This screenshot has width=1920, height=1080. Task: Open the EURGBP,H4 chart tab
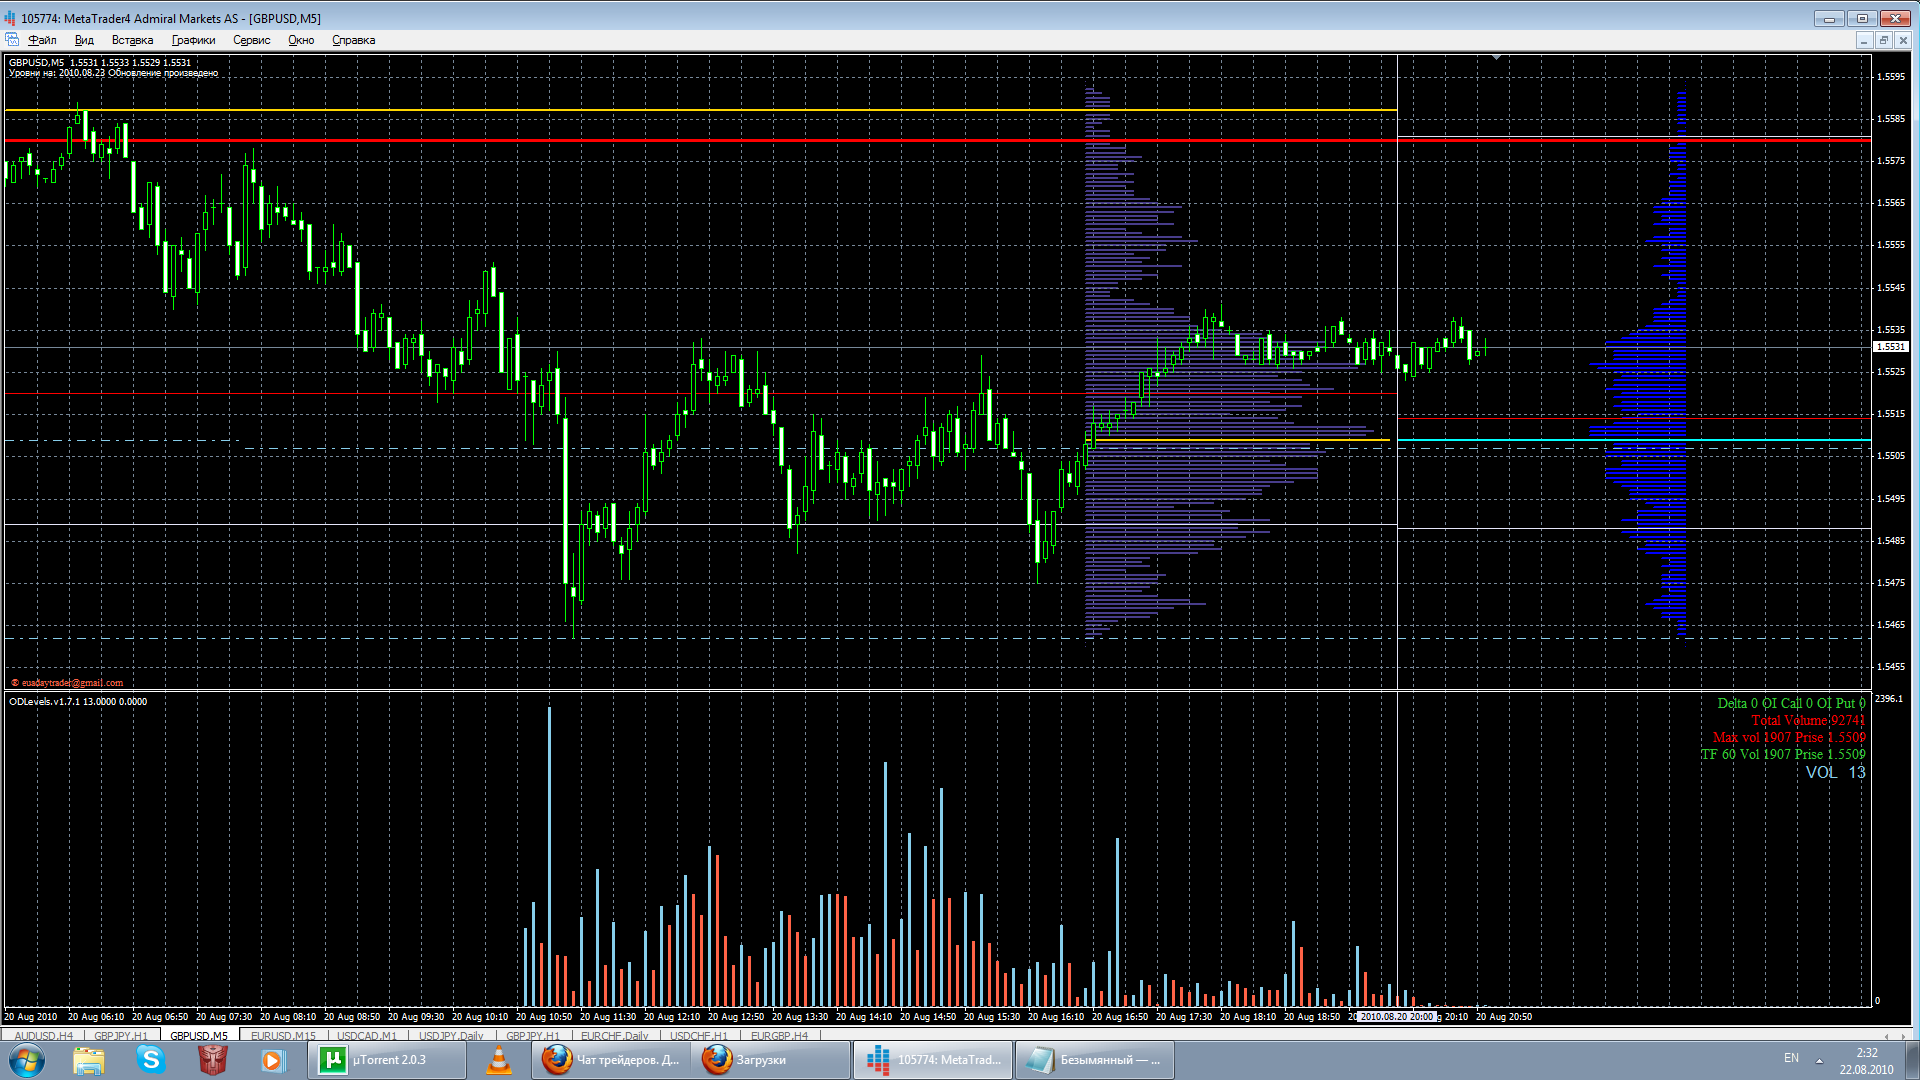click(x=779, y=1036)
